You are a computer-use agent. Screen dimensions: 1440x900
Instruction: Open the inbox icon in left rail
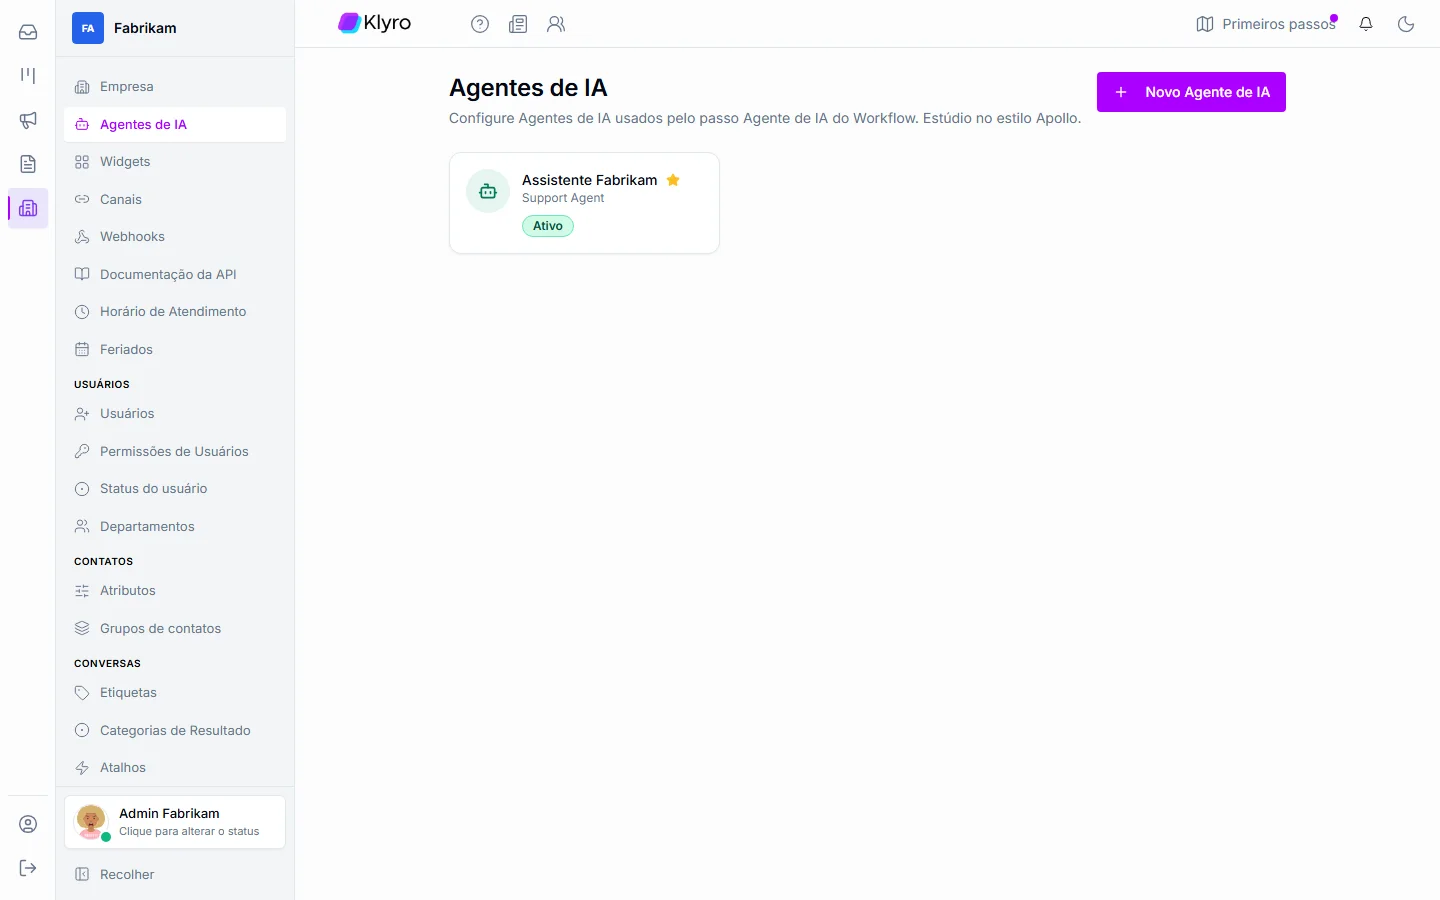[x=28, y=32]
